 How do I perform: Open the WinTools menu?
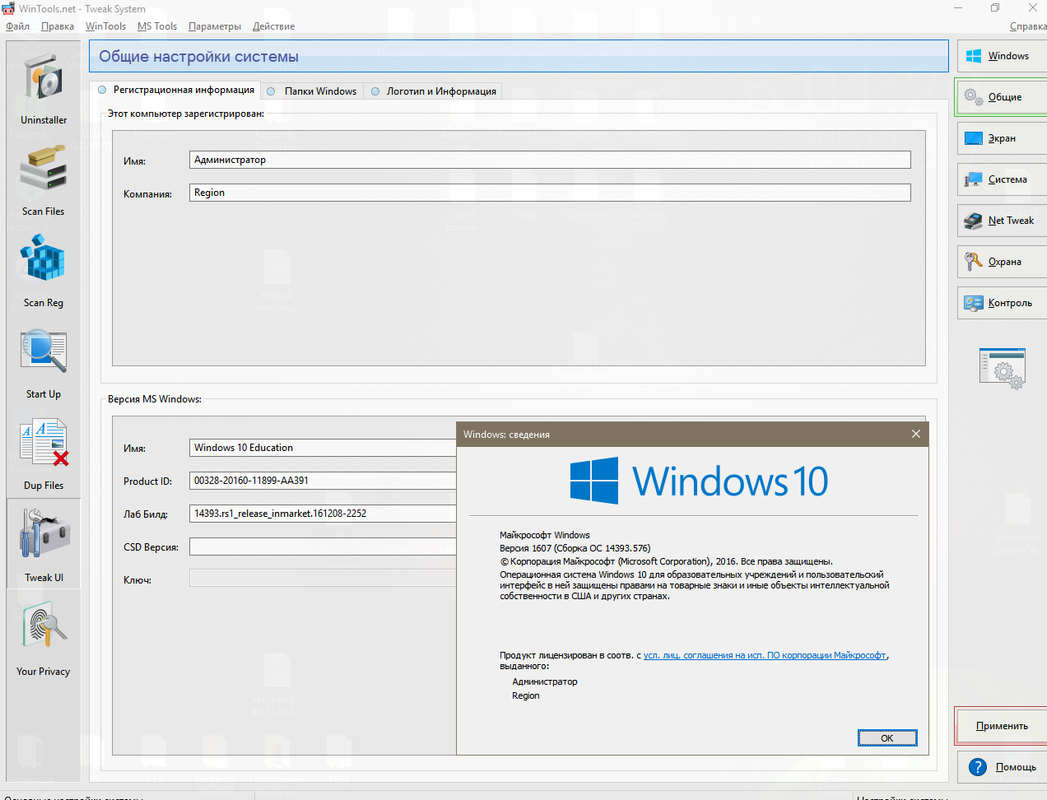106,26
